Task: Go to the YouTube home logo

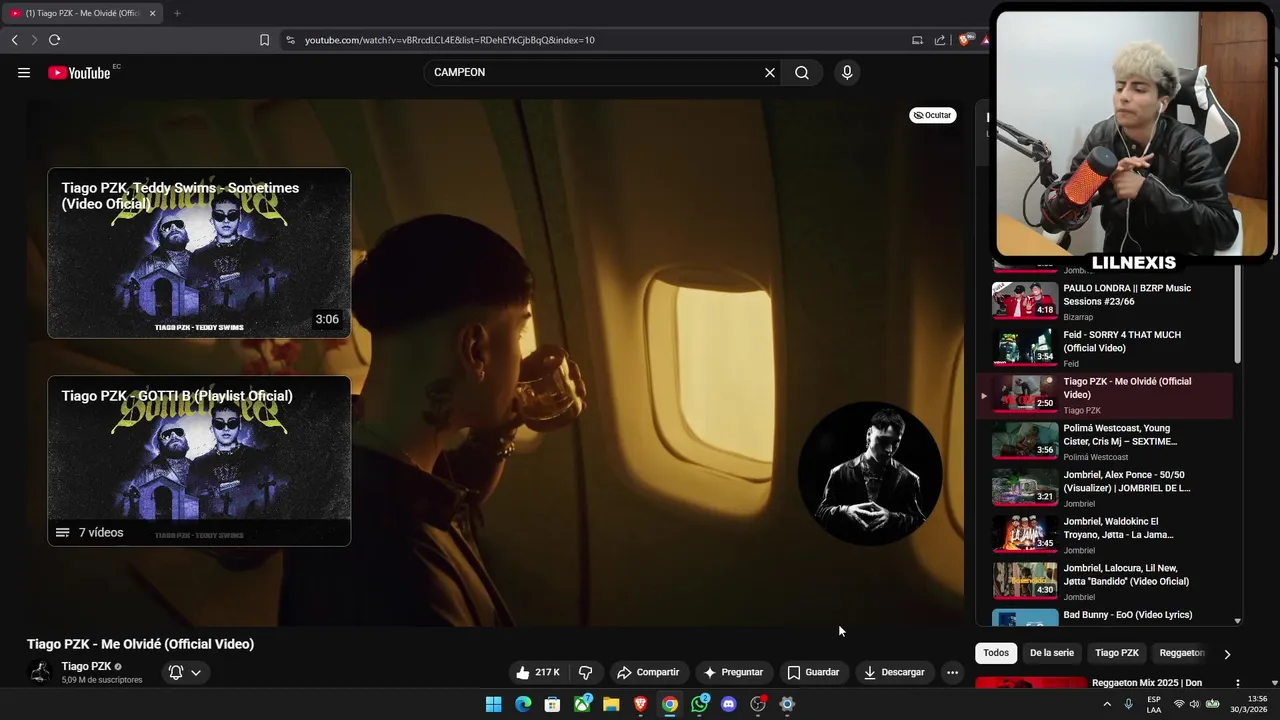Action: [x=79, y=72]
